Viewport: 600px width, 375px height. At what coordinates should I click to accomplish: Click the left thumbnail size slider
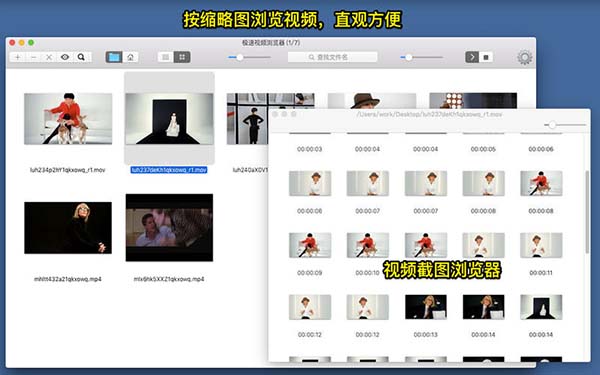tap(249, 57)
